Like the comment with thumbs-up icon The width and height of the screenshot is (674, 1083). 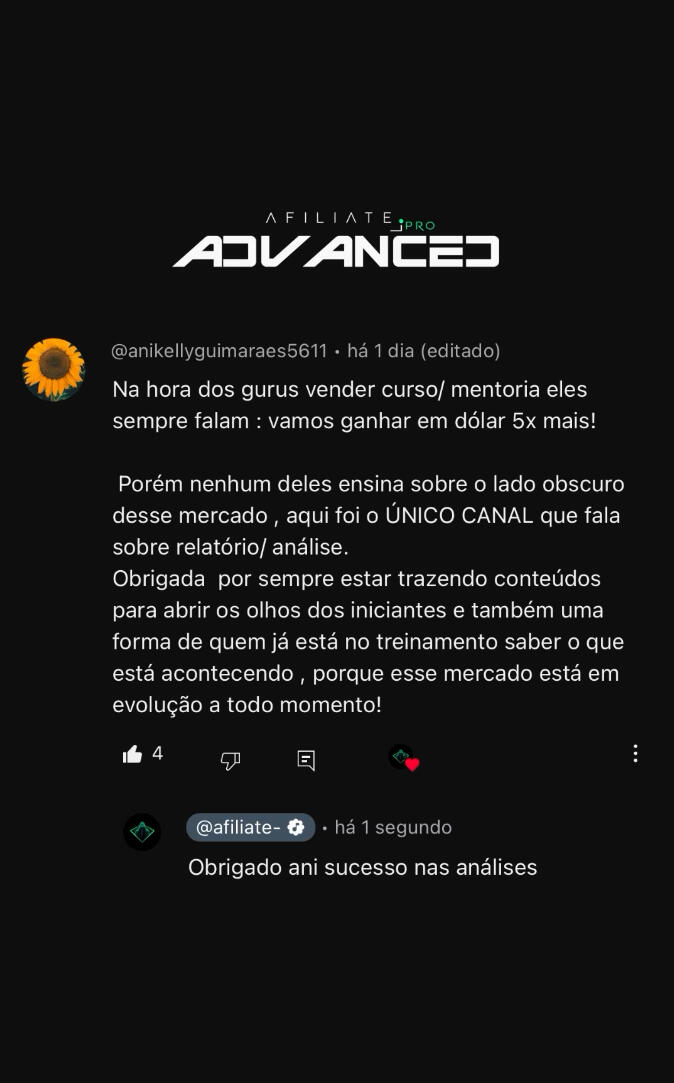[132, 754]
